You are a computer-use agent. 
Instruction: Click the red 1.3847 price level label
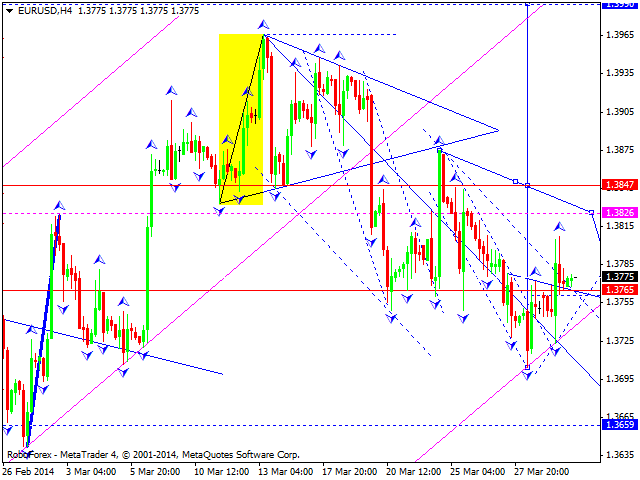(x=620, y=185)
